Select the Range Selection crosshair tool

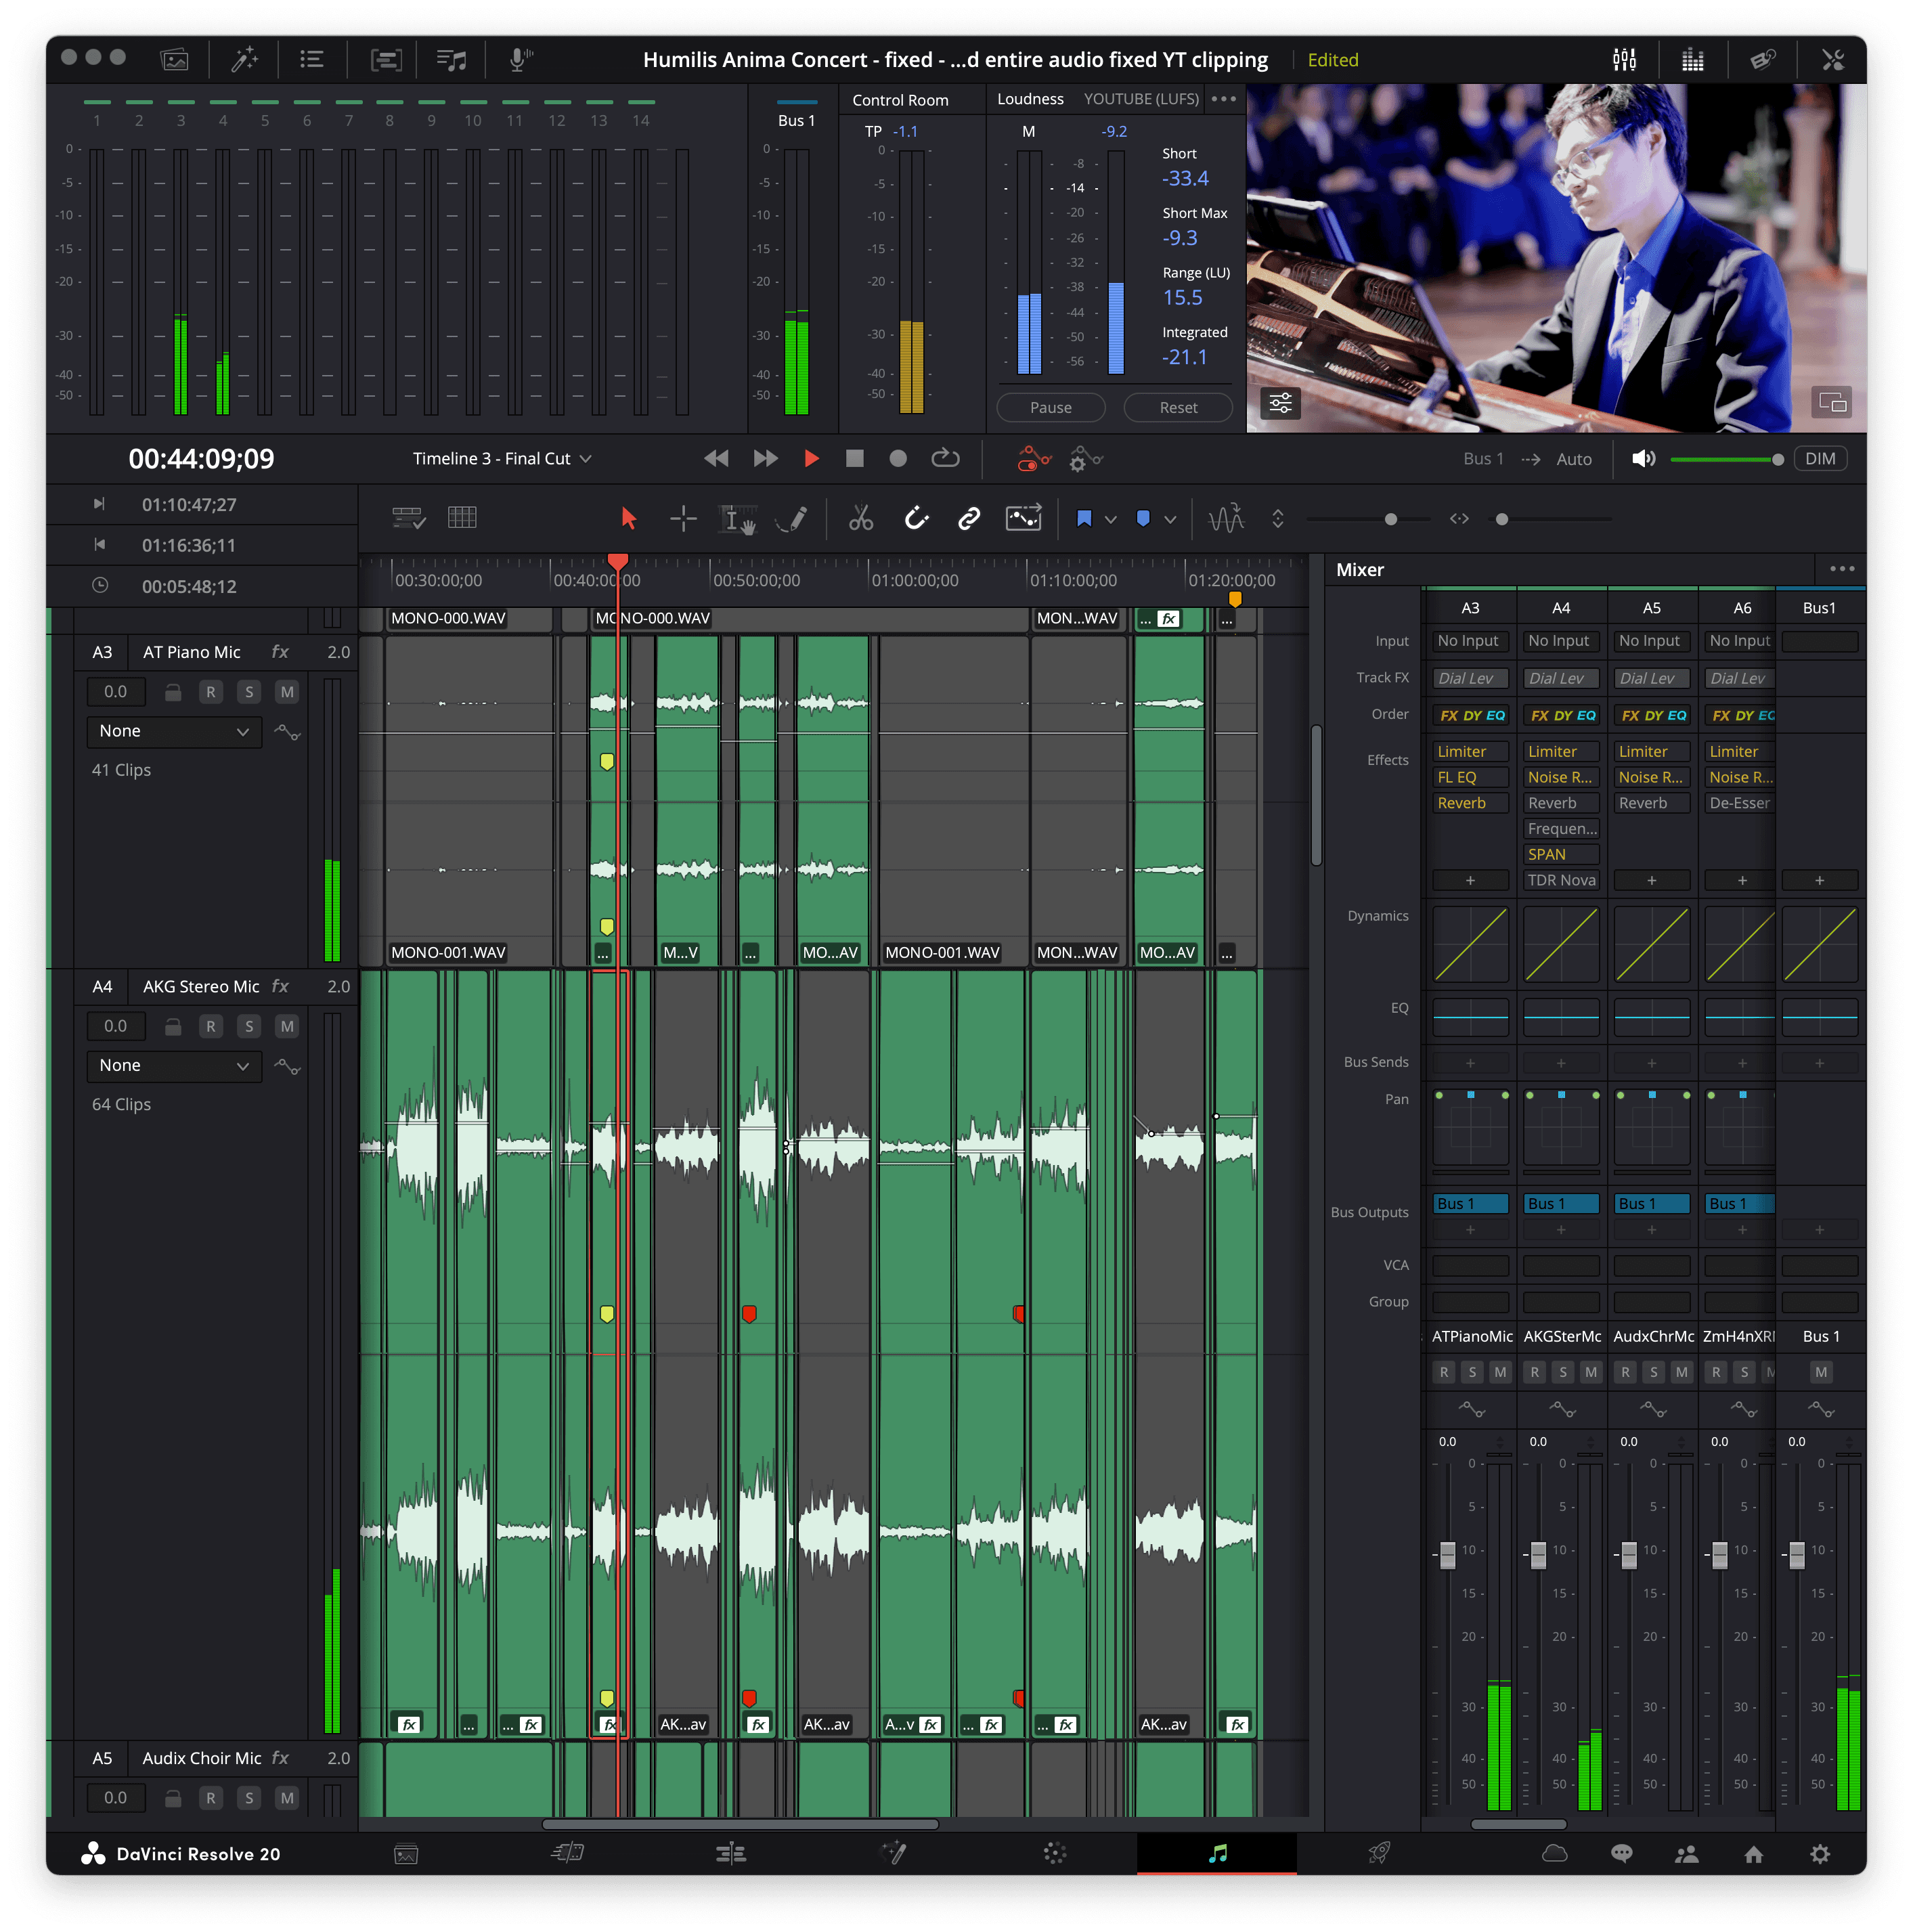[x=683, y=518]
